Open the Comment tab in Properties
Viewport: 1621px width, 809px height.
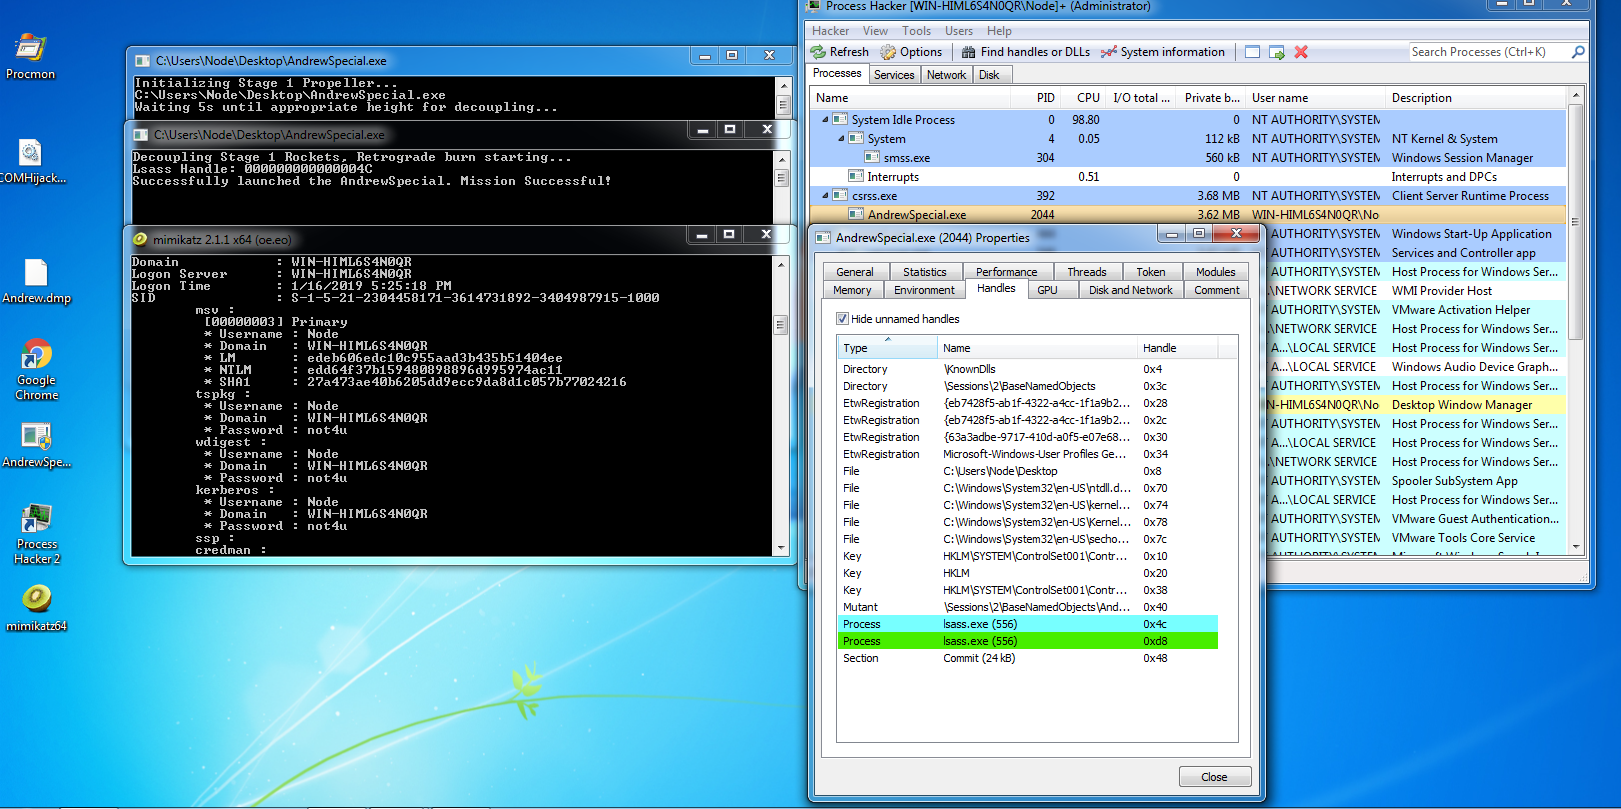click(1217, 290)
